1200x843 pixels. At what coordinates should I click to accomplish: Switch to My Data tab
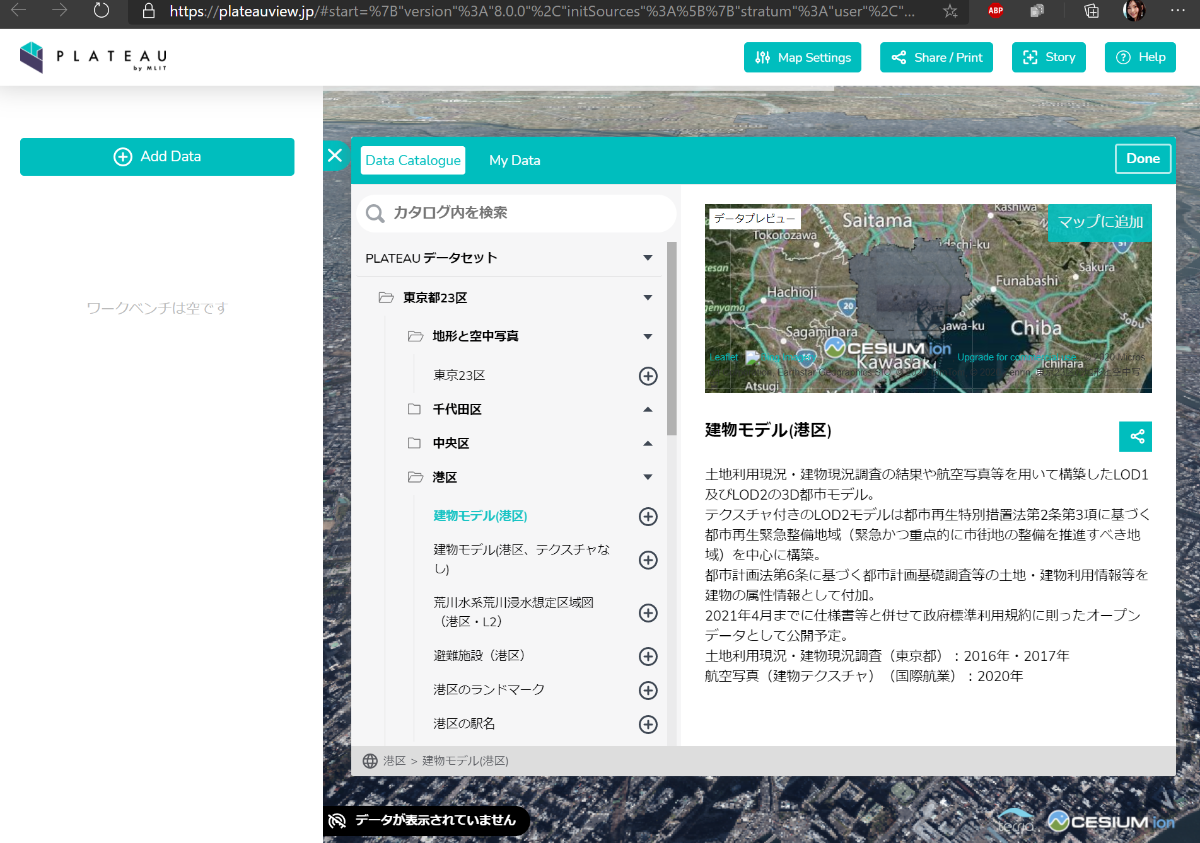515,160
